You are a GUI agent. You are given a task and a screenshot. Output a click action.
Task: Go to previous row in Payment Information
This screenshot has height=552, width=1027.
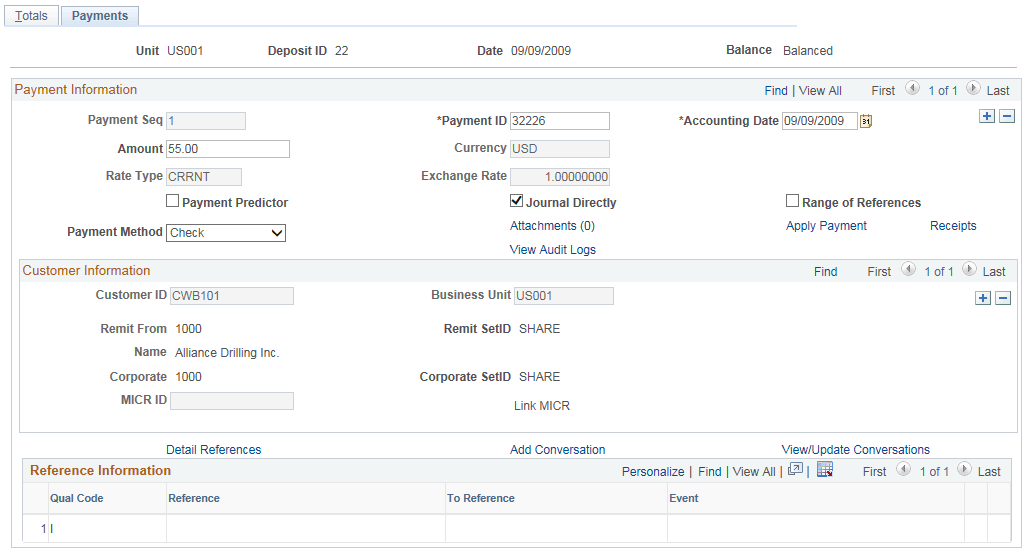(912, 88)
